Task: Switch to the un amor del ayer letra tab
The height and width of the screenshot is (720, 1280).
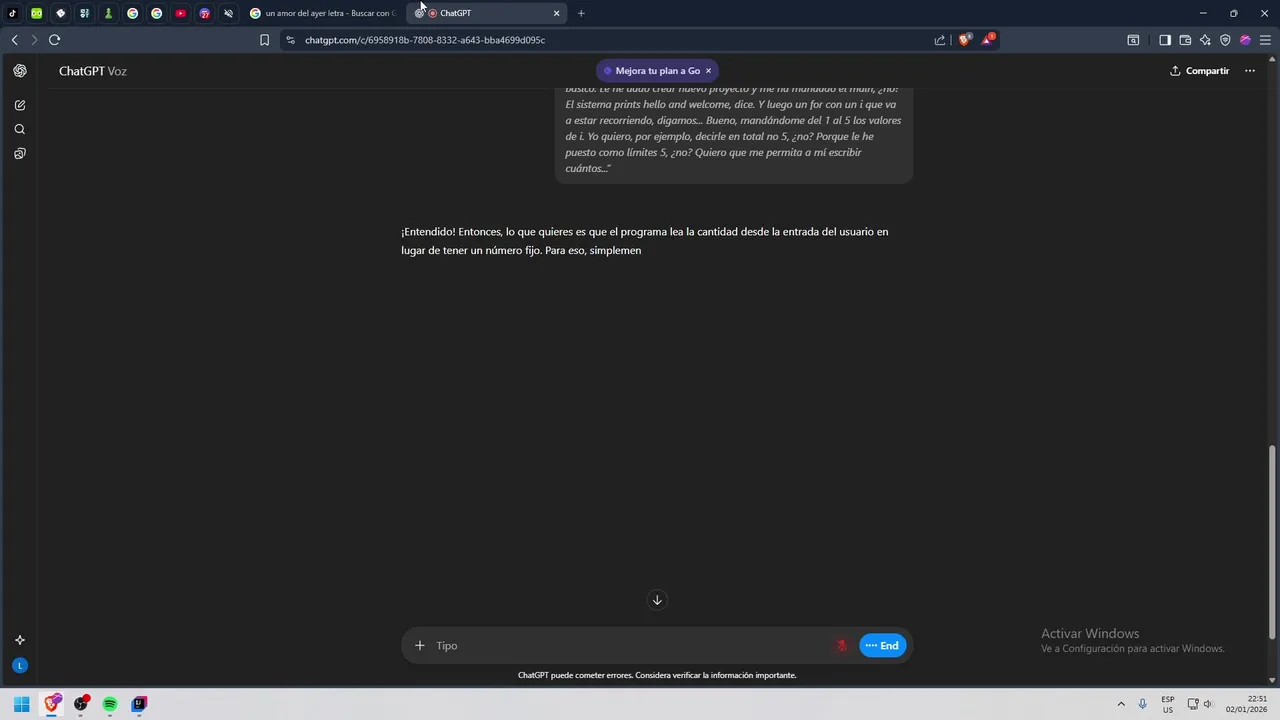Action: point(323,13)
